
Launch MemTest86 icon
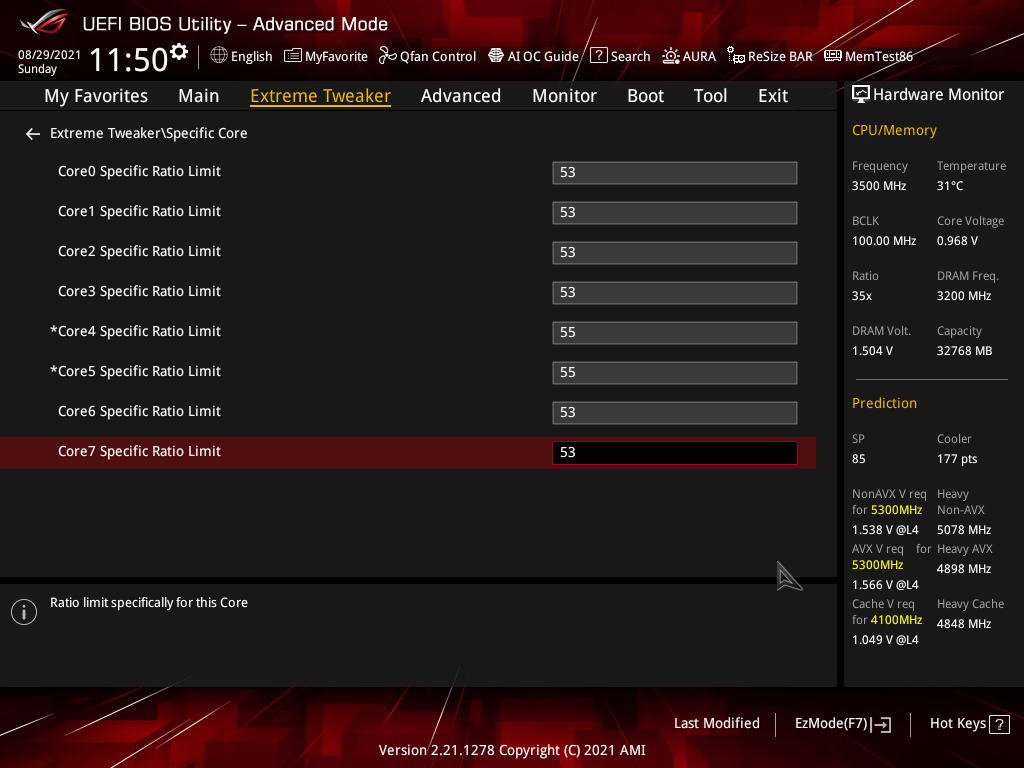833,56
